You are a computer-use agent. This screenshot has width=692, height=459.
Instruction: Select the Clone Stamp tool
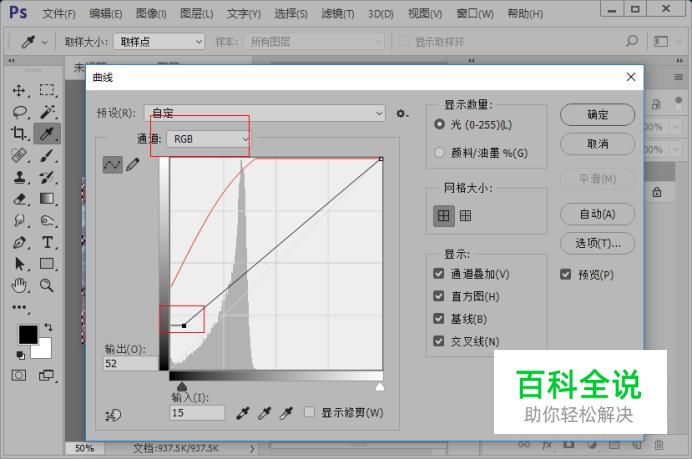(19, 177)
